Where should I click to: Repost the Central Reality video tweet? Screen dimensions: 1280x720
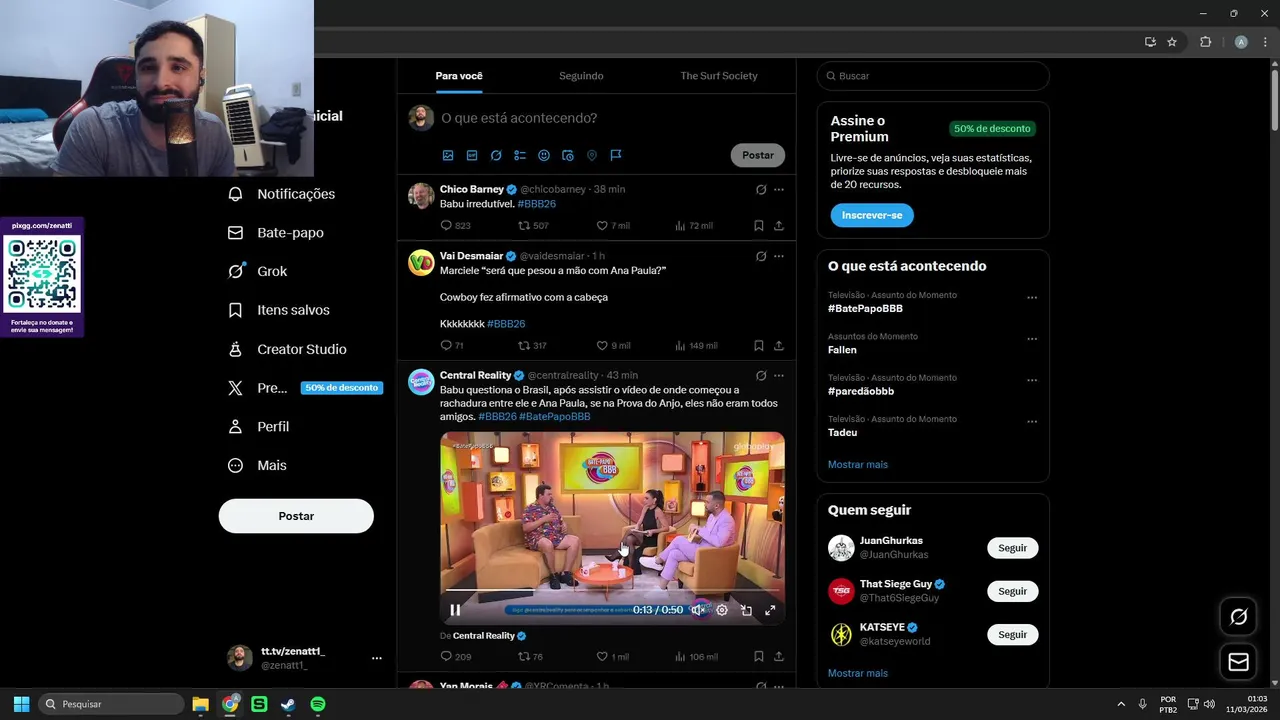pyautogui.click(x=524, y=657)
